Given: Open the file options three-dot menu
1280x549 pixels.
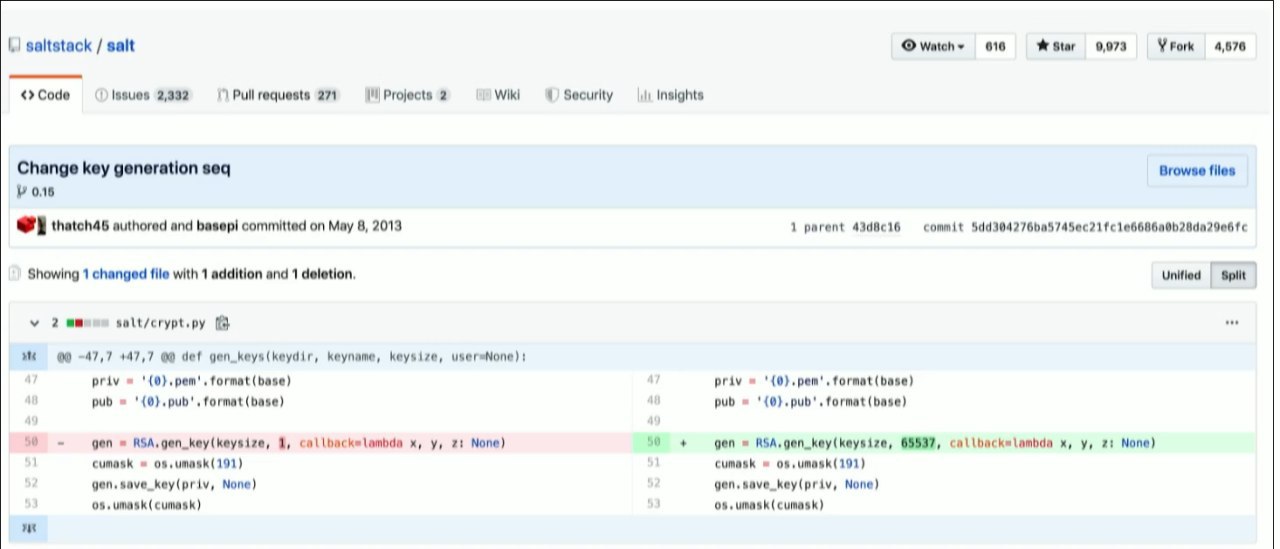Looking at the screenshot, I should [x=1232, y=323].
